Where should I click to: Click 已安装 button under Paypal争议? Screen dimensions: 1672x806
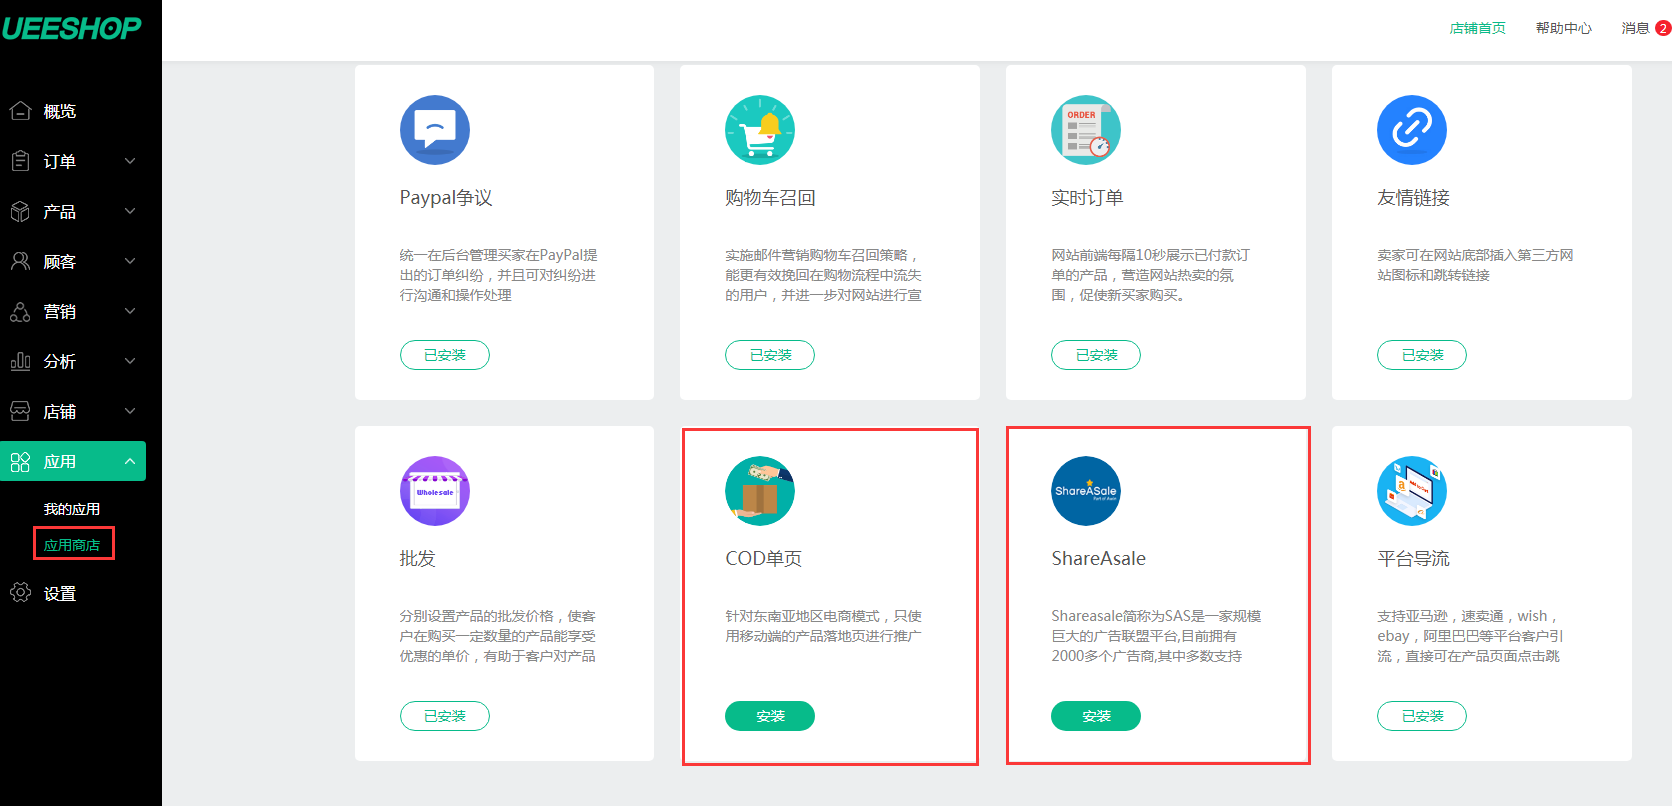coord(445,355)
